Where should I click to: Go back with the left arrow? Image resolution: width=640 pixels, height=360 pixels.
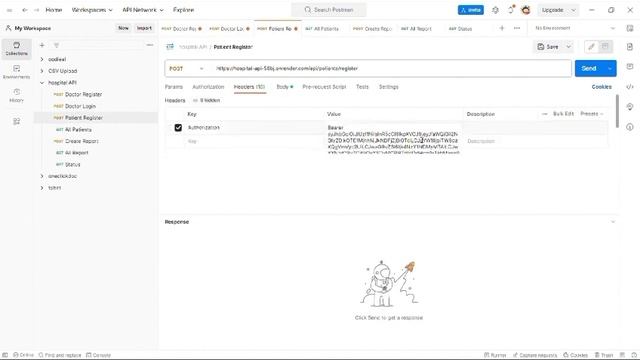coord(25,10)
